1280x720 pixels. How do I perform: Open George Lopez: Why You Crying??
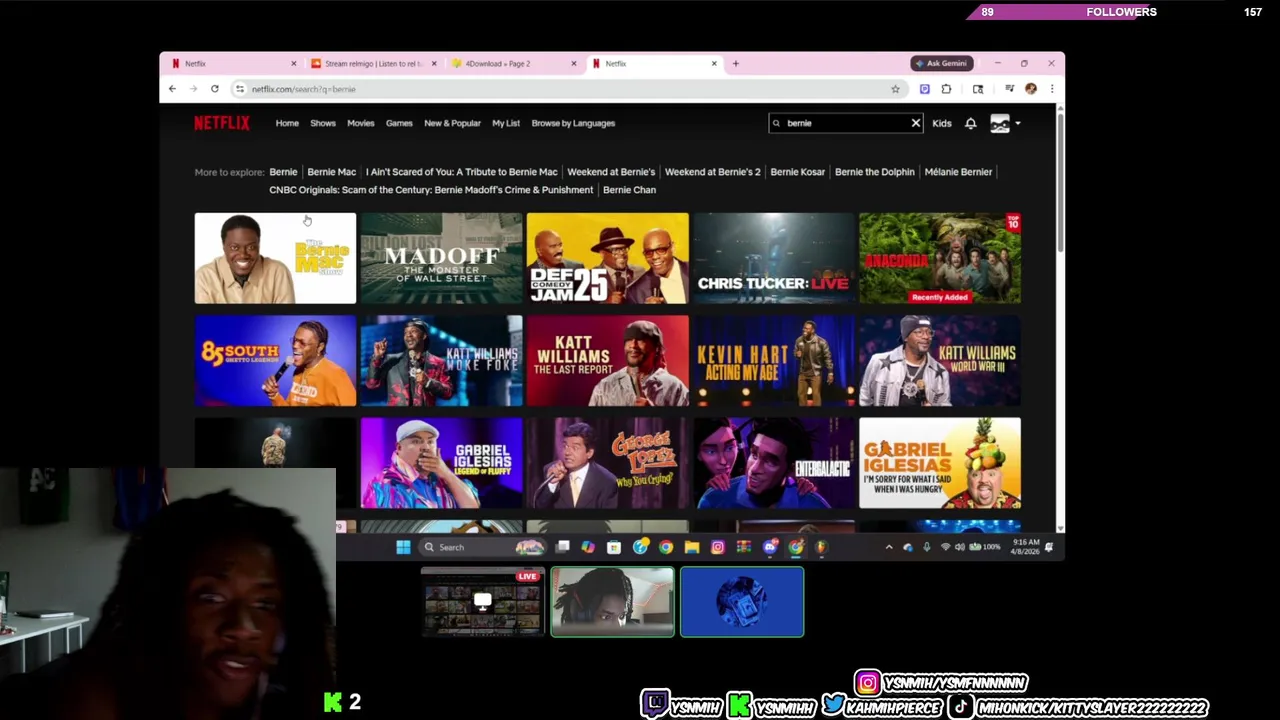pos(607,463)
